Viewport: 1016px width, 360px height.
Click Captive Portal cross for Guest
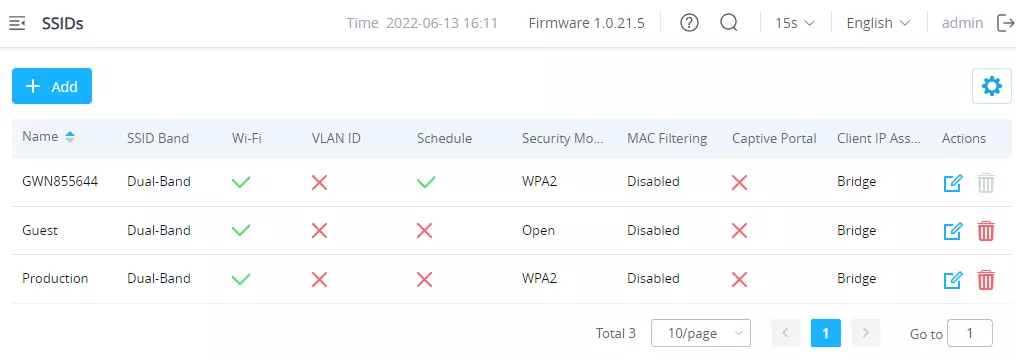pyautogui.click(x=739, y=231)
